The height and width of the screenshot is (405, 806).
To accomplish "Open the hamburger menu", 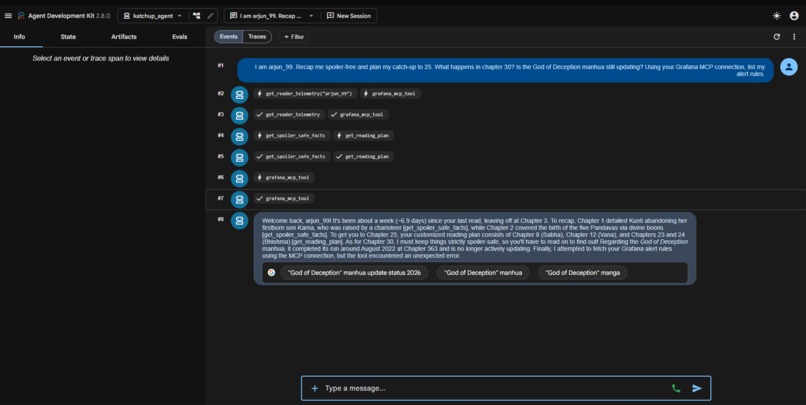I will point(8,15).
